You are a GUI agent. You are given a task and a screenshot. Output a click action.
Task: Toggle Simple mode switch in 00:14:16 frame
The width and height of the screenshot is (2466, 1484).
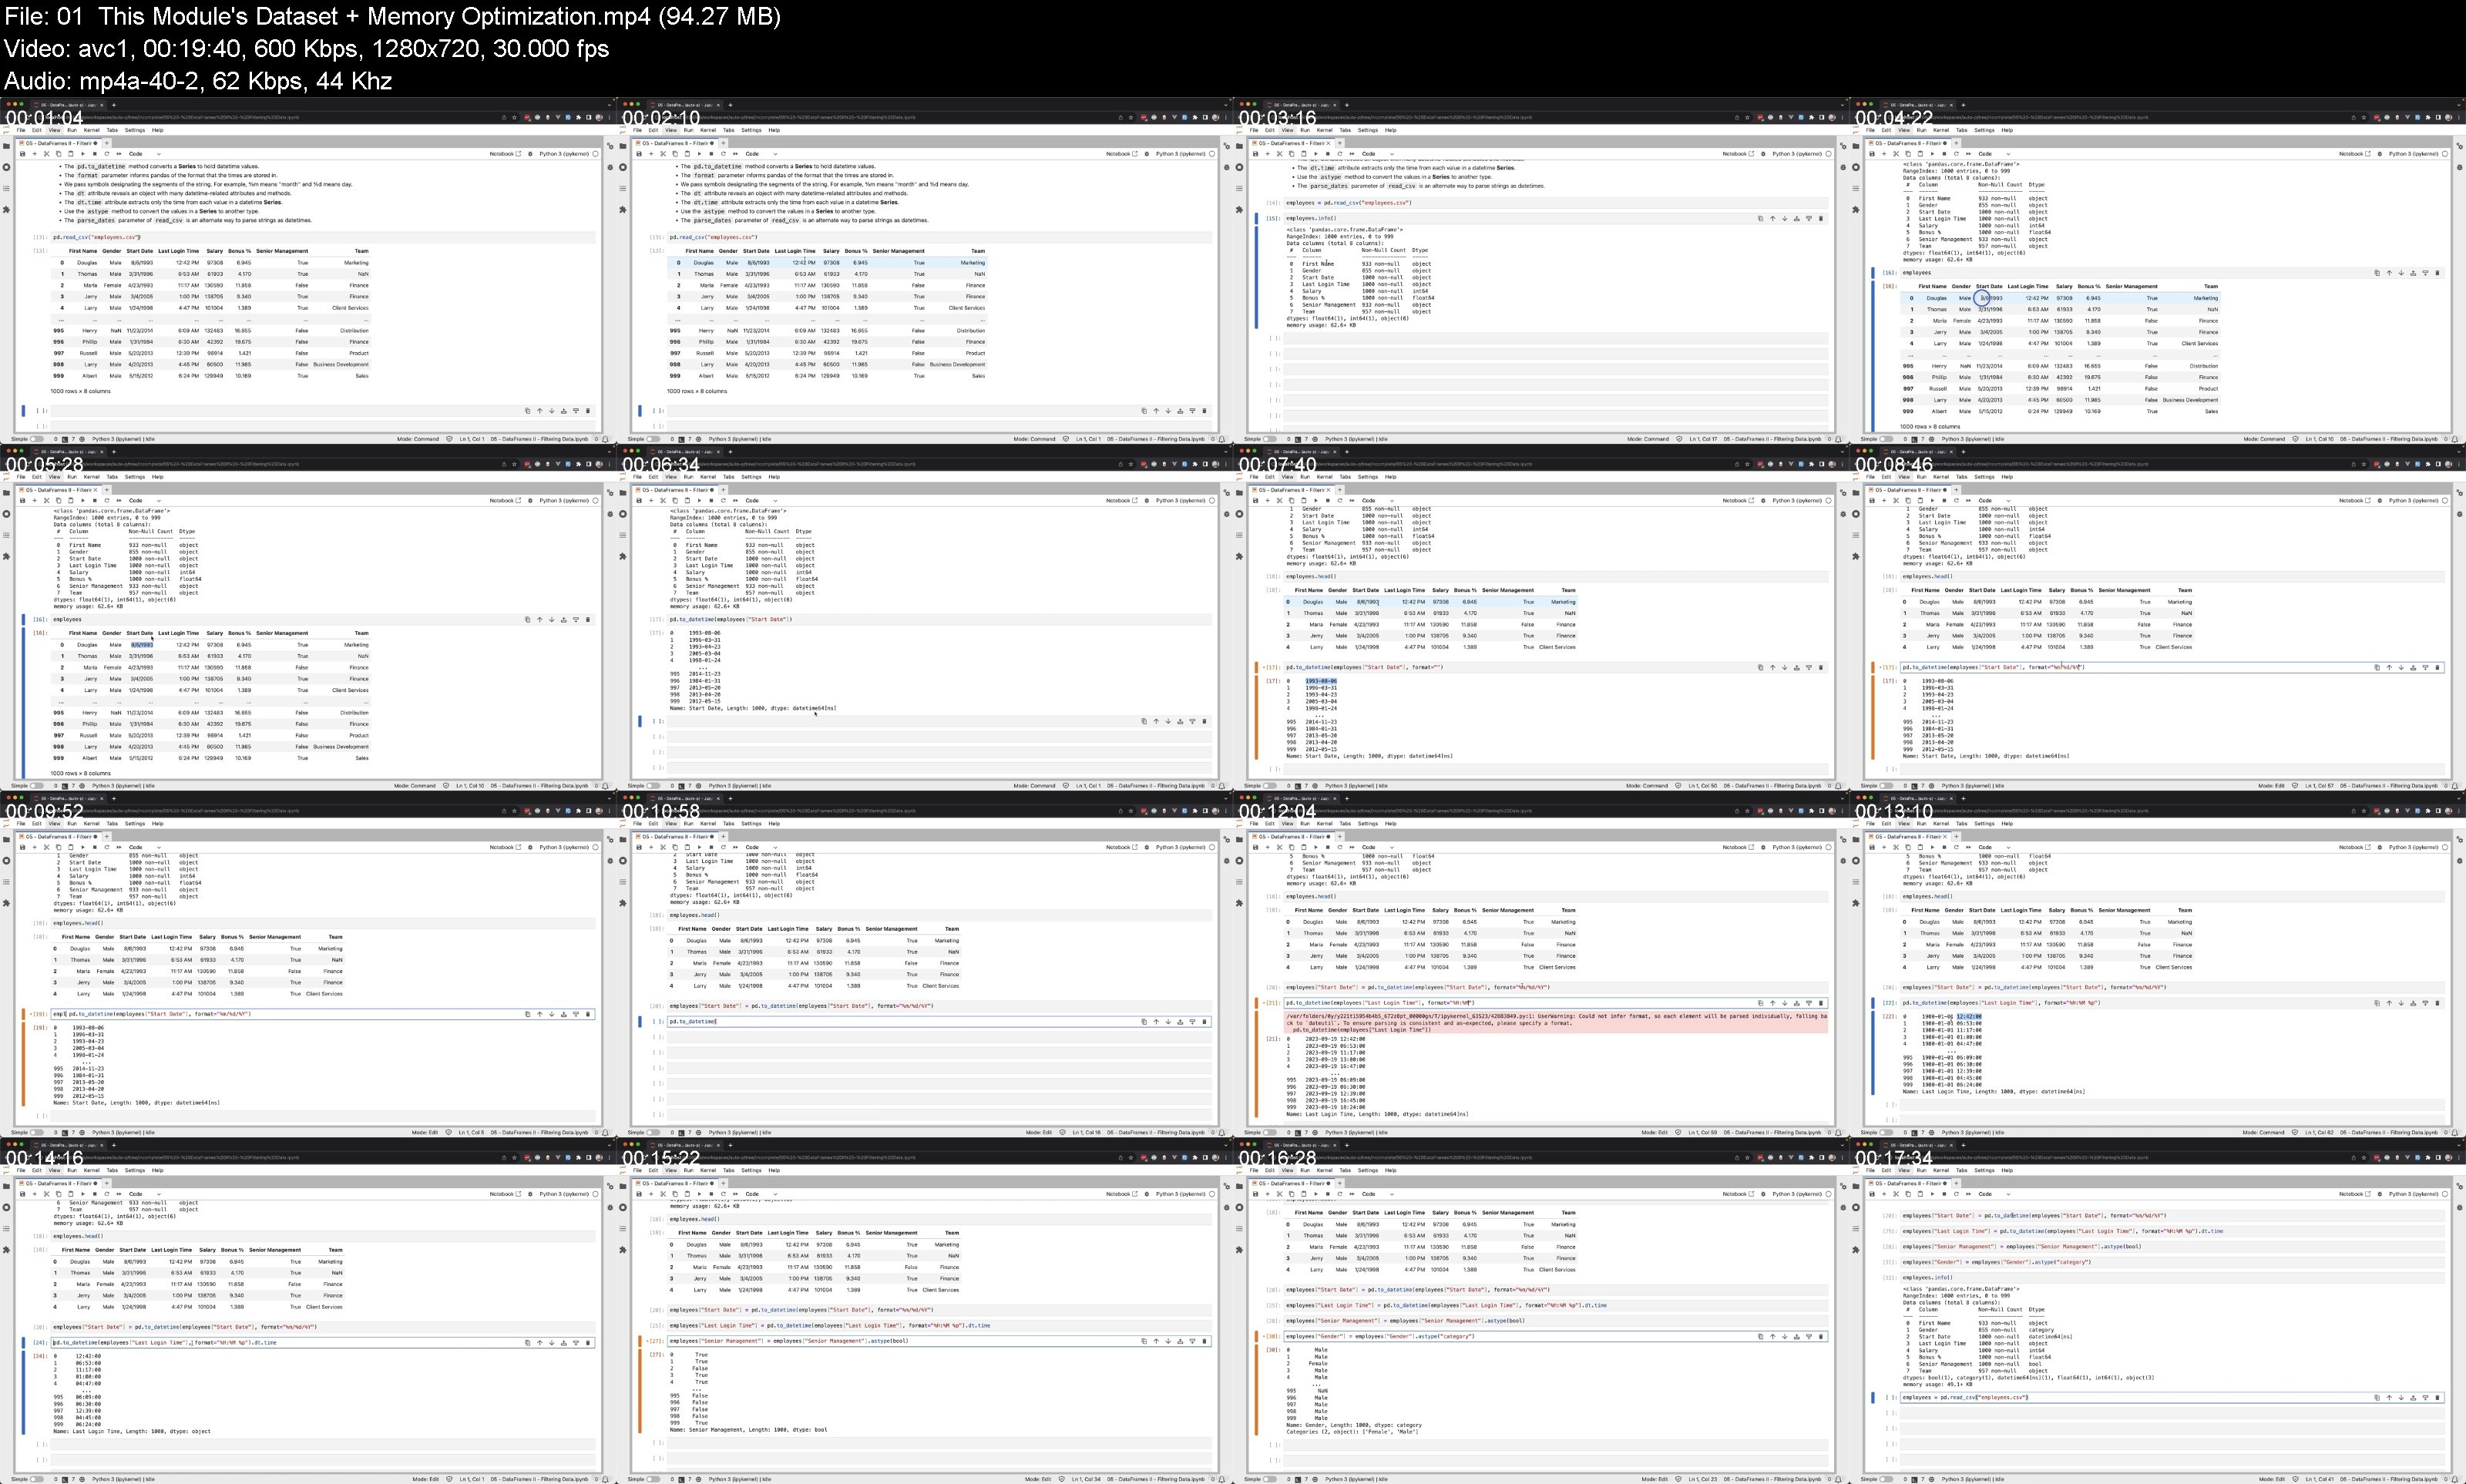[37, 1478]
